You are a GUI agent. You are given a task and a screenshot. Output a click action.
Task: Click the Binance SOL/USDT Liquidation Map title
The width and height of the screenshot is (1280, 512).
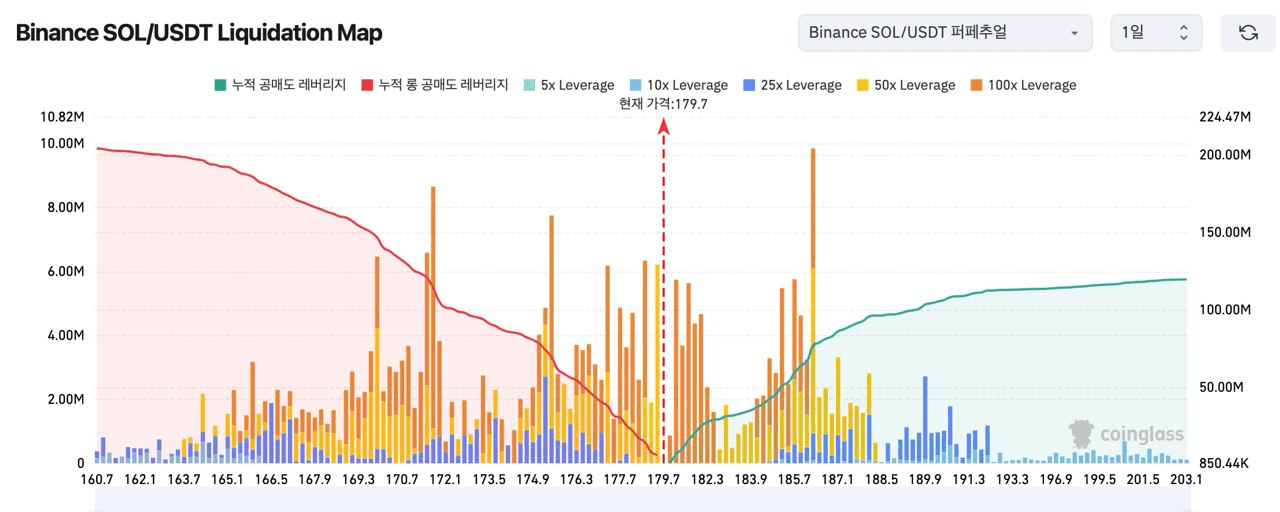pos(199,33)
